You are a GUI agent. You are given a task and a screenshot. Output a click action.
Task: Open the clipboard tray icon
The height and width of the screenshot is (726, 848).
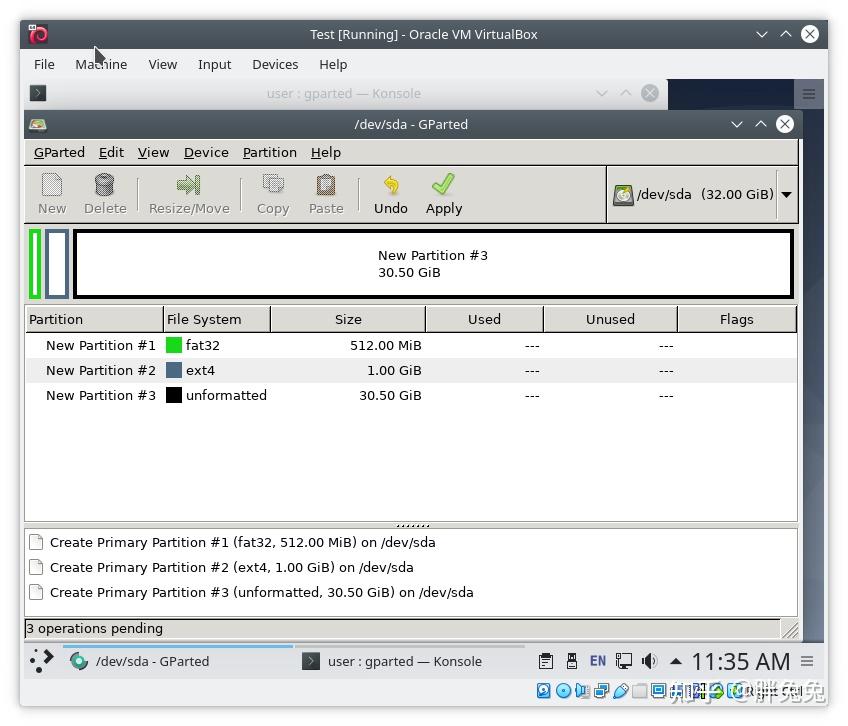coord(546,661)
